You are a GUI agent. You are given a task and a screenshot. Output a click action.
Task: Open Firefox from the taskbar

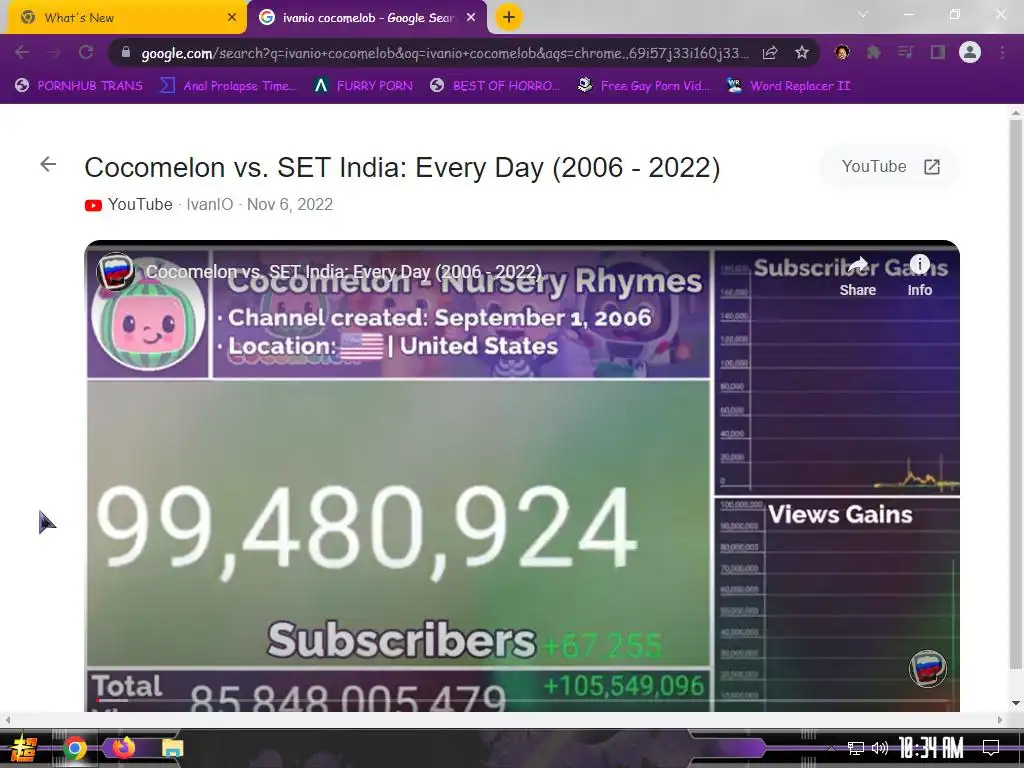pyautogui.click(x=123, y=747)
